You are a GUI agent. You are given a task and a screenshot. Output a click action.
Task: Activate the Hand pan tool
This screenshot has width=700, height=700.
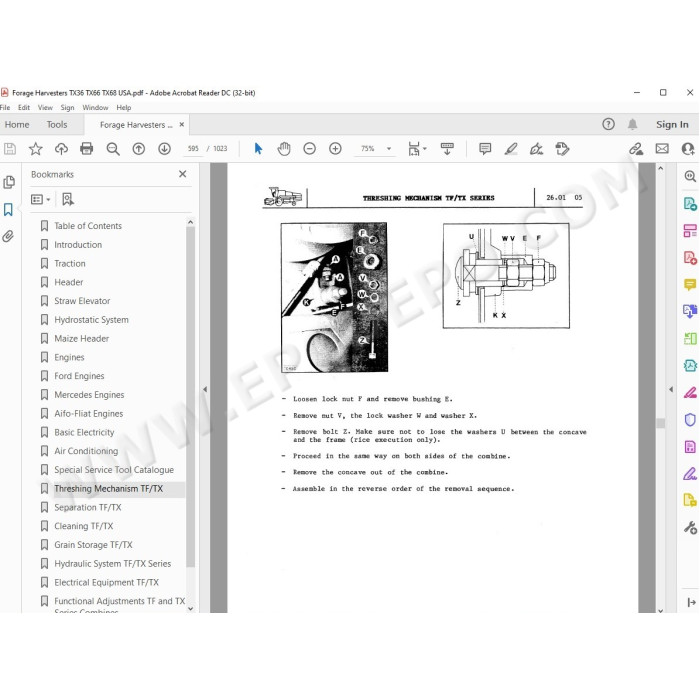[284, 149]
